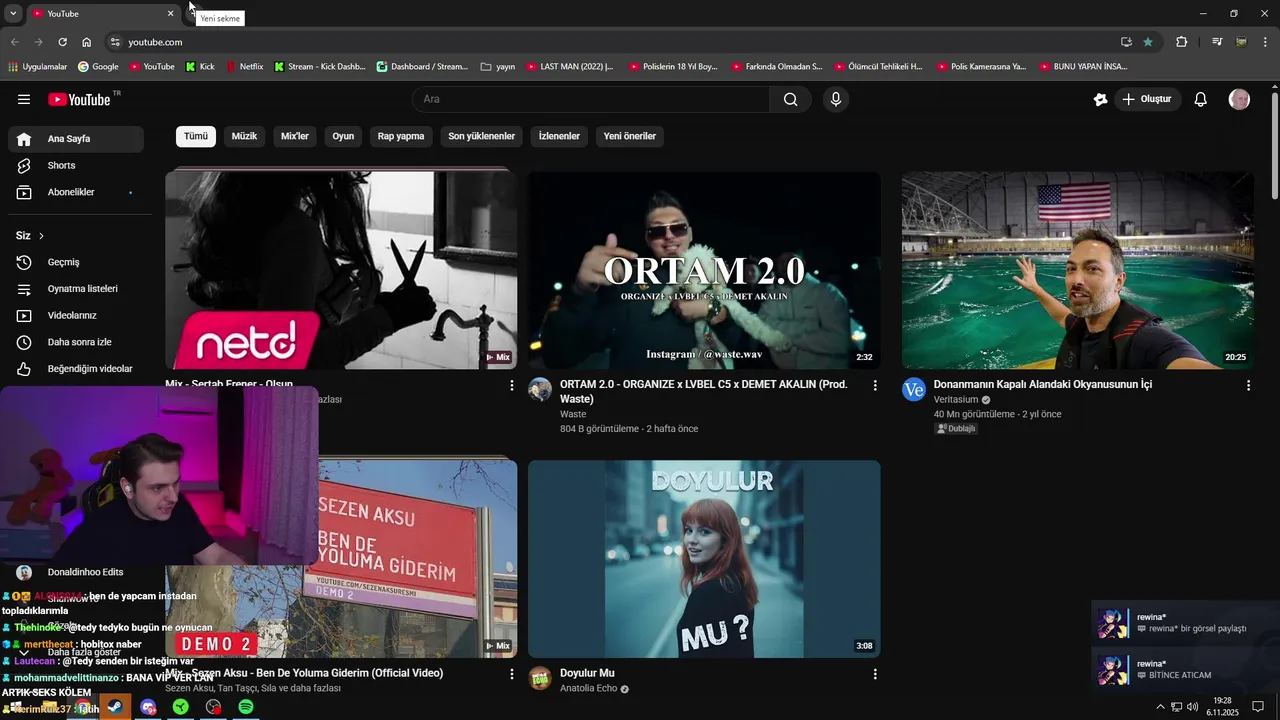The width and height of the screenshot is (1280, 720).
Task: Select the Rap yapma filter chip
Action: (x=401, y=136)
